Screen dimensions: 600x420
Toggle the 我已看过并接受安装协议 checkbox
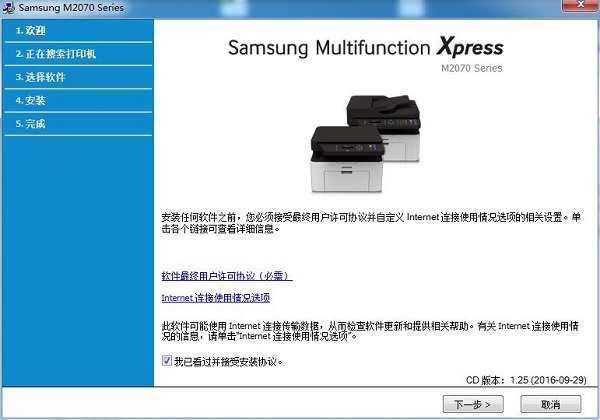click(167, 361)
